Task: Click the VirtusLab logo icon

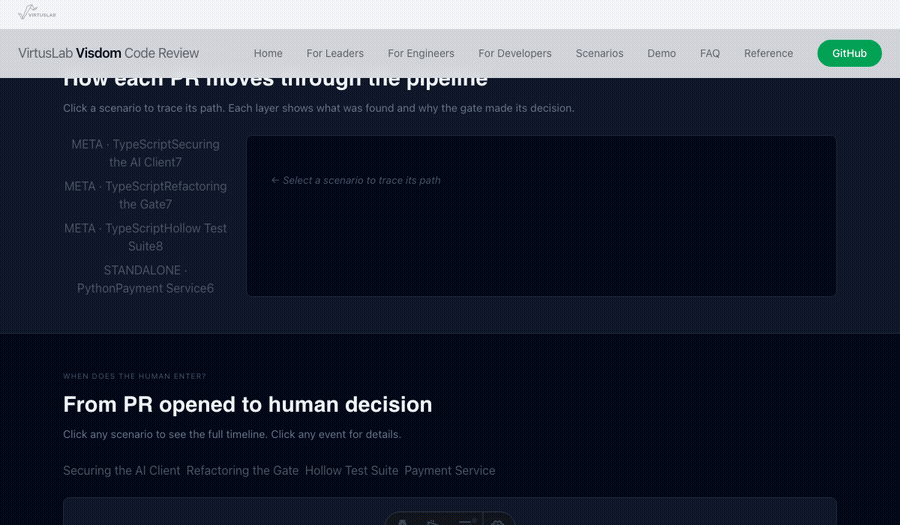Action: tap(37, 13)
